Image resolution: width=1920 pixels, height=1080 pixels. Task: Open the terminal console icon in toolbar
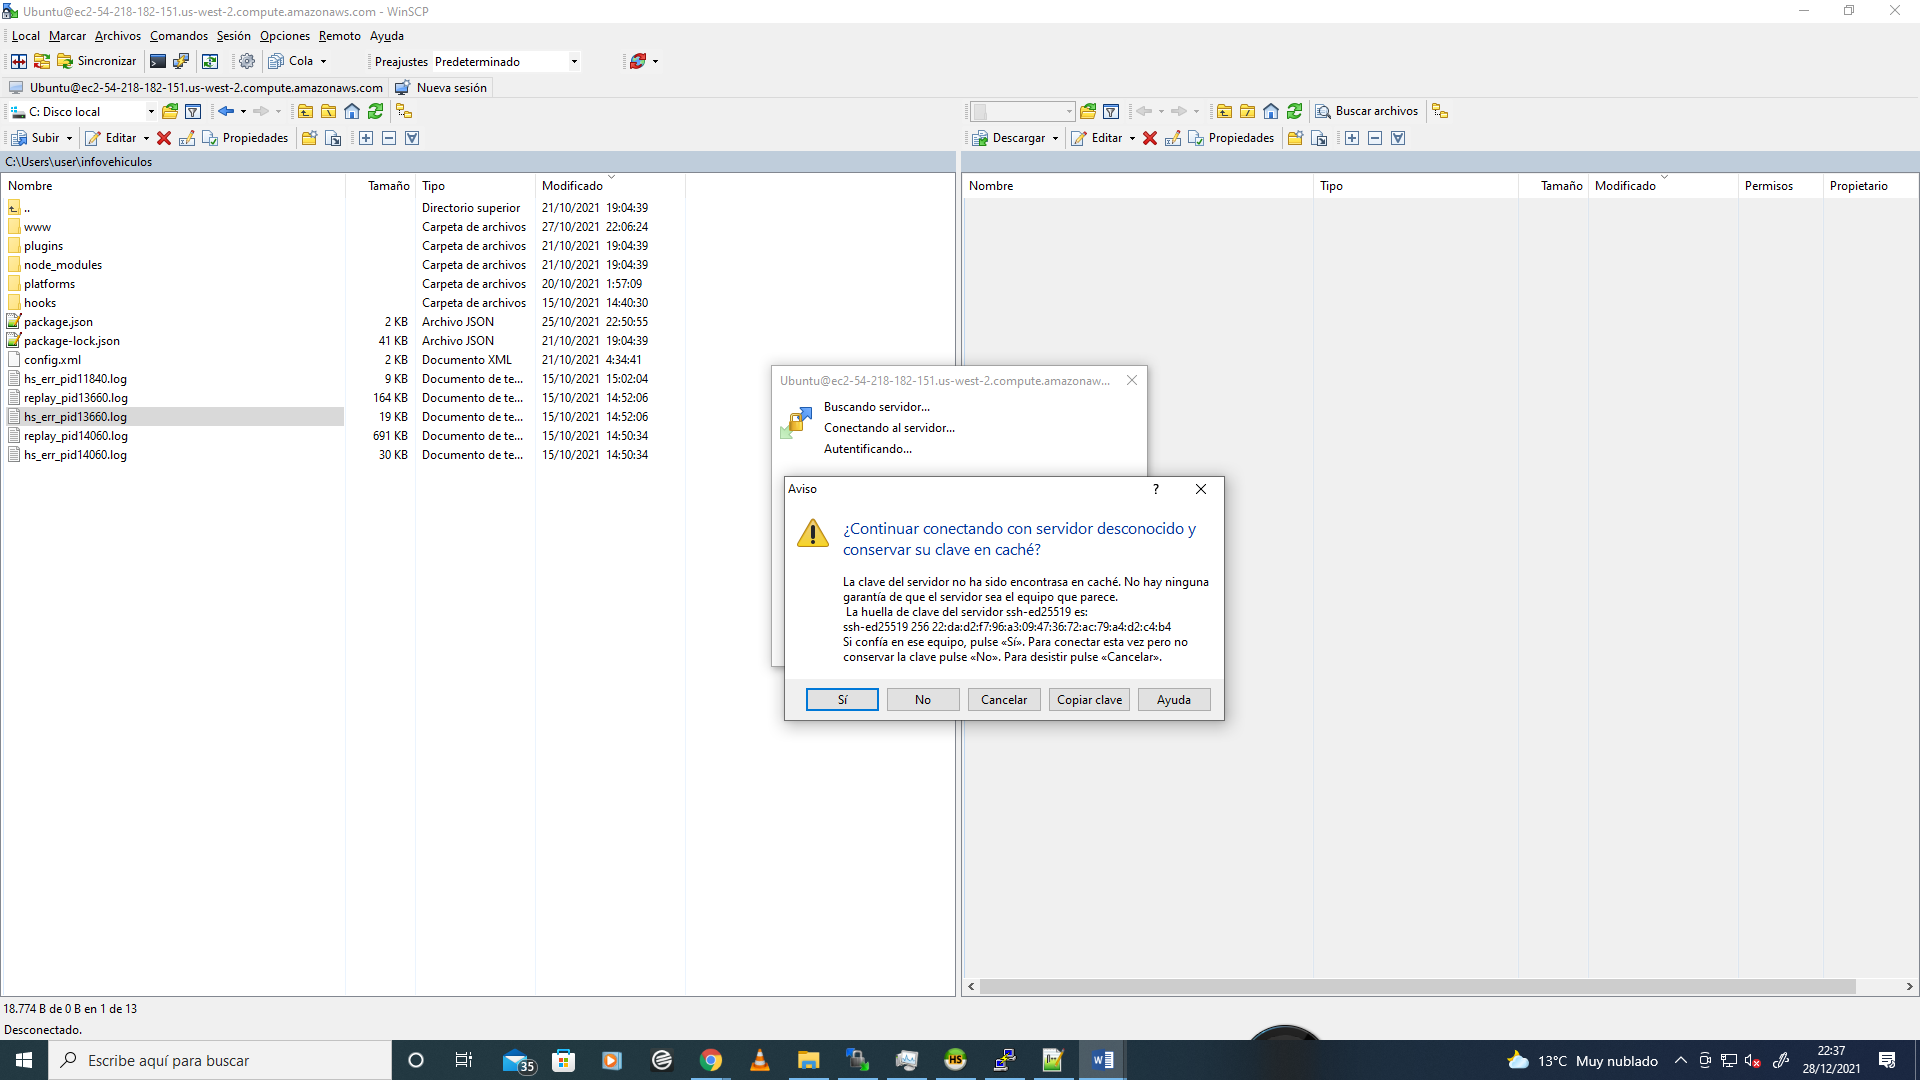[x=158, y=61]
